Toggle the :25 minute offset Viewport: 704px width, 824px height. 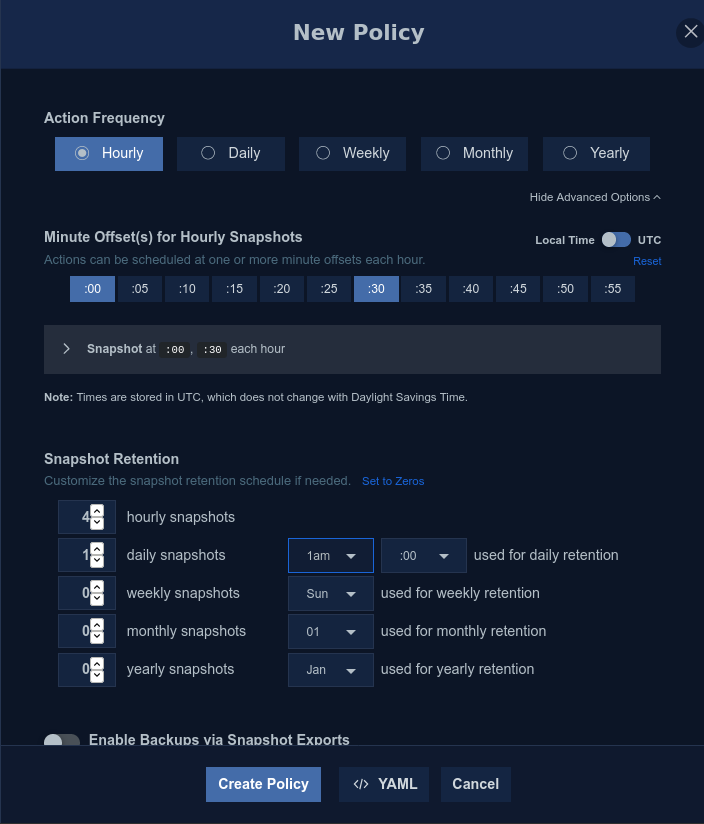click(329, 289)
